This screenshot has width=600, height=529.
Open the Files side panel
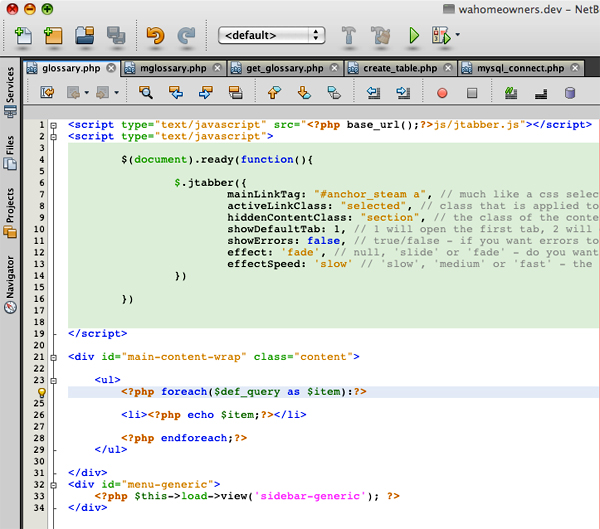(10, 152)
